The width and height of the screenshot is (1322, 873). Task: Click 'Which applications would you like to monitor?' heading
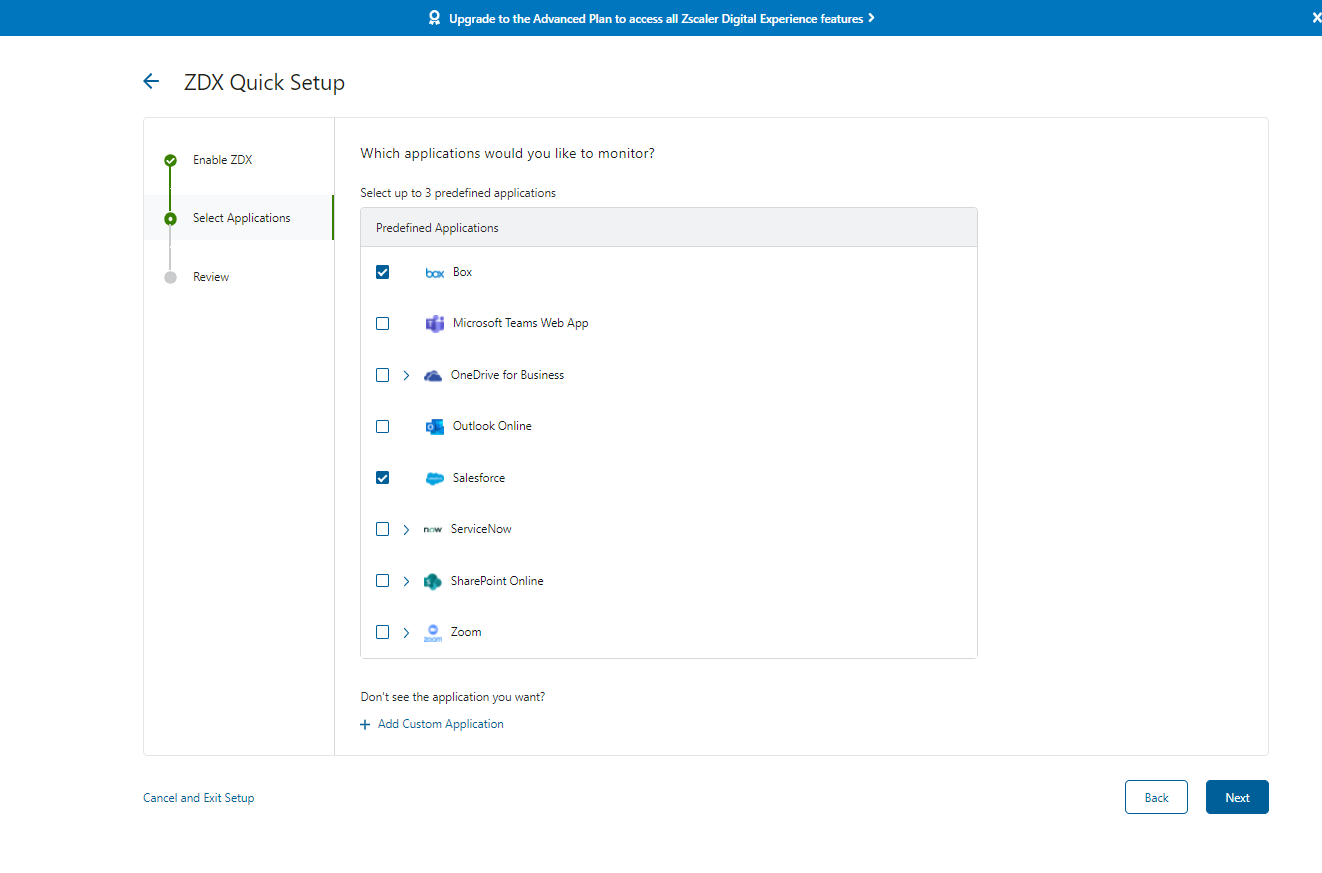point(508,154)
